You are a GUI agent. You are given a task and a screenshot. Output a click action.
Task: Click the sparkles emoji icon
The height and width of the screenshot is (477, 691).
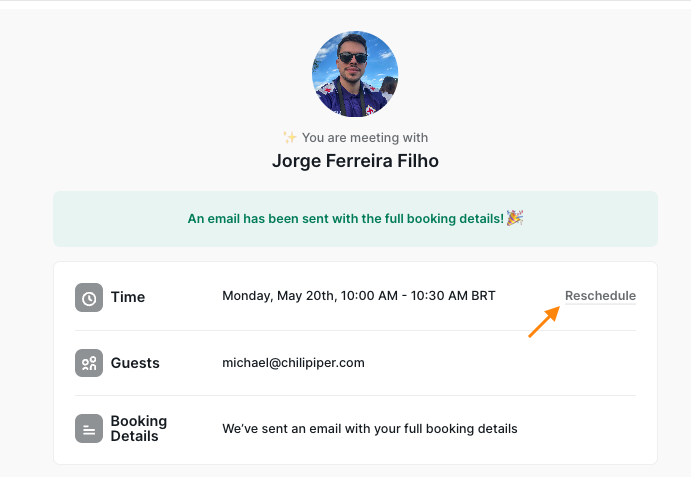click(290, 137)
